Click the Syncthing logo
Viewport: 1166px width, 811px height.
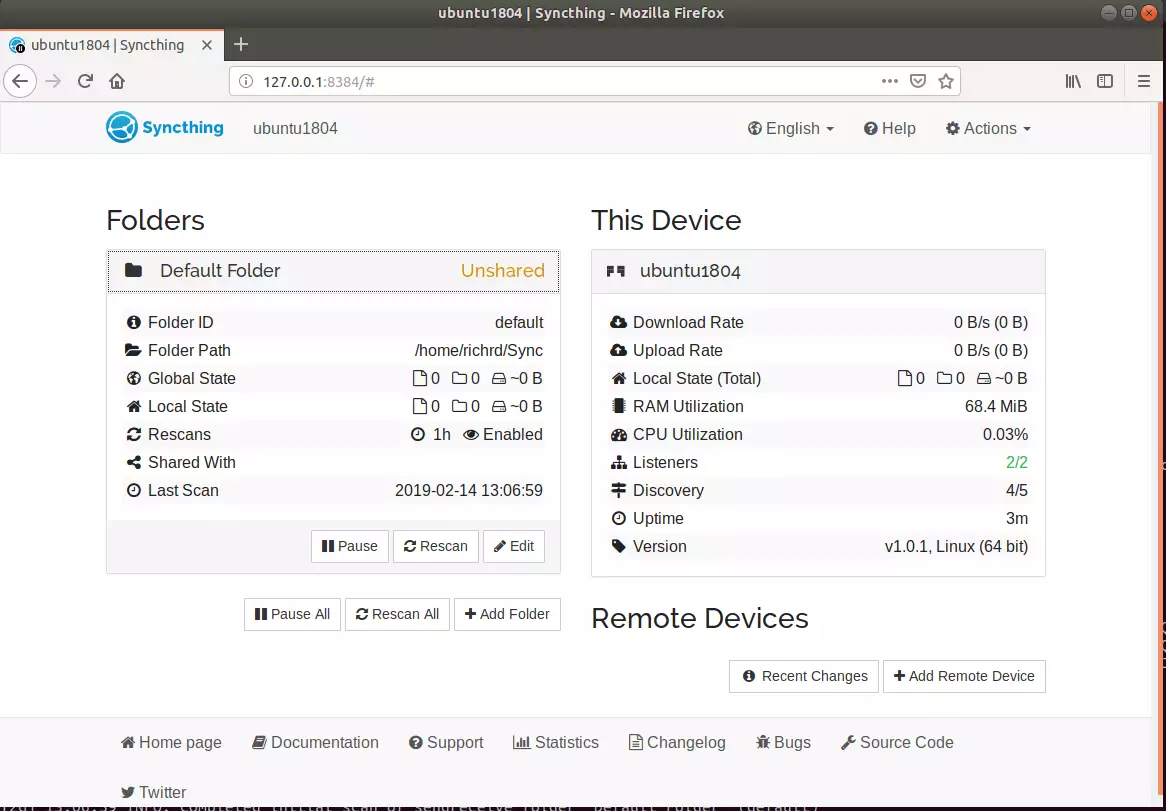(x=164, y=127)
